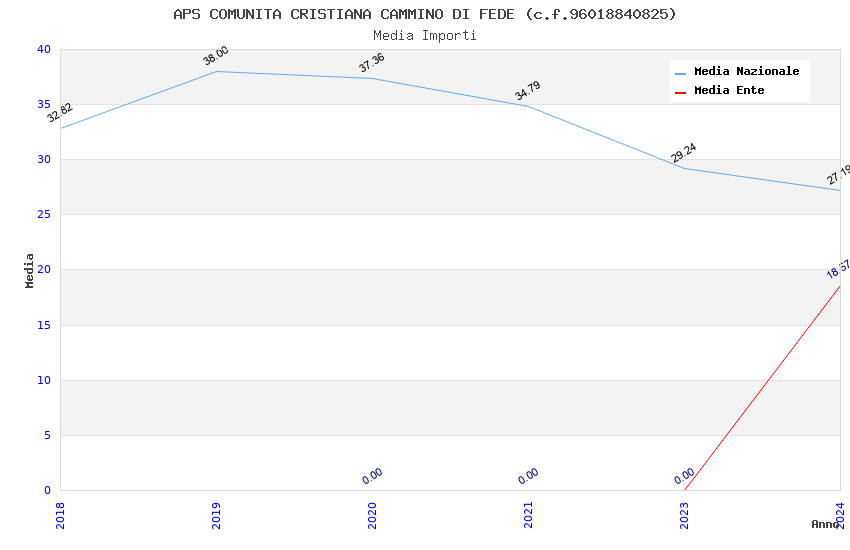
Task: Click the 0.00 label above 2021
Action: (528, 476)
